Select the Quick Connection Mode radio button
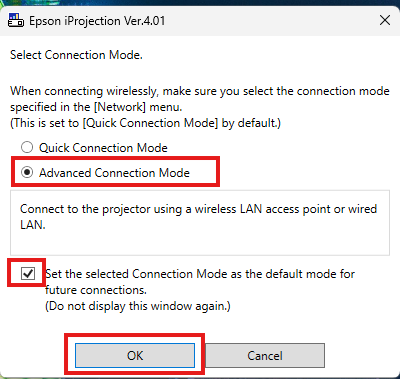 [27, 147]
